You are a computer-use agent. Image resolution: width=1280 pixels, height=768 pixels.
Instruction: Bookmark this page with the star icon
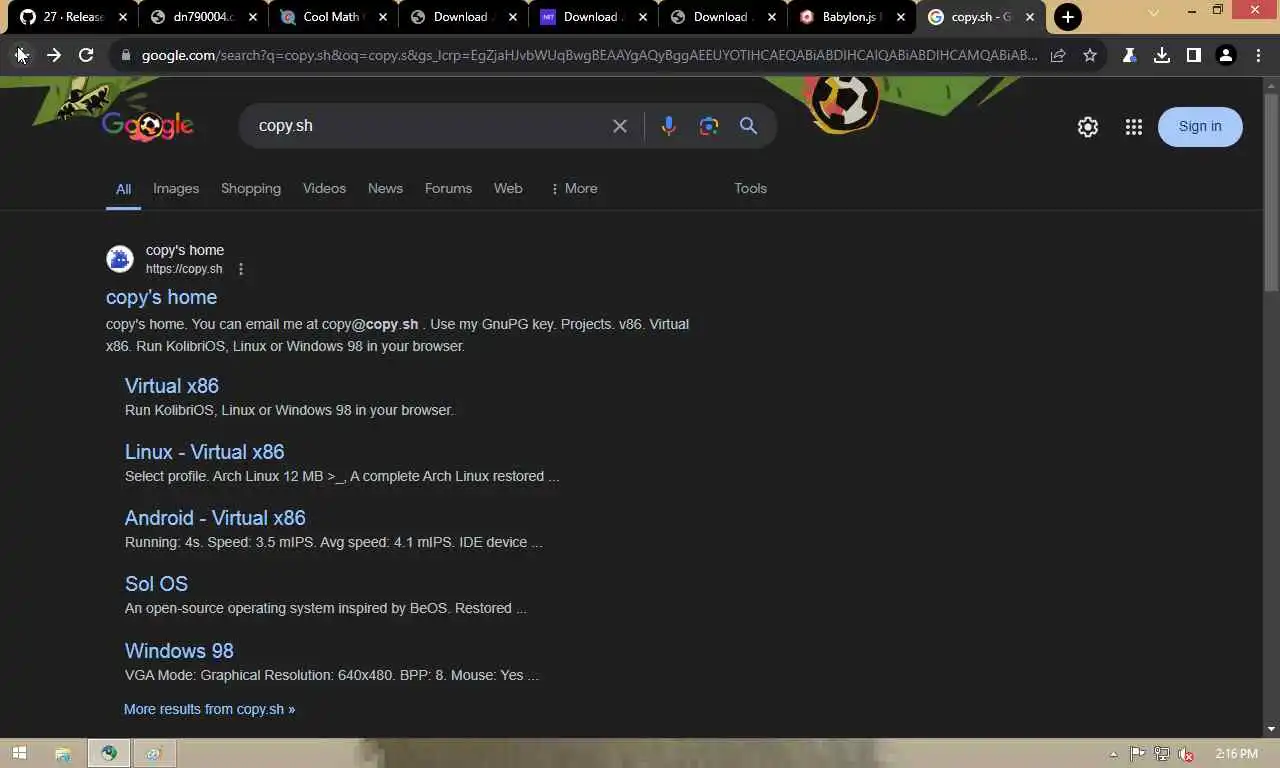pyautogui.click(x=1090, y=55)
